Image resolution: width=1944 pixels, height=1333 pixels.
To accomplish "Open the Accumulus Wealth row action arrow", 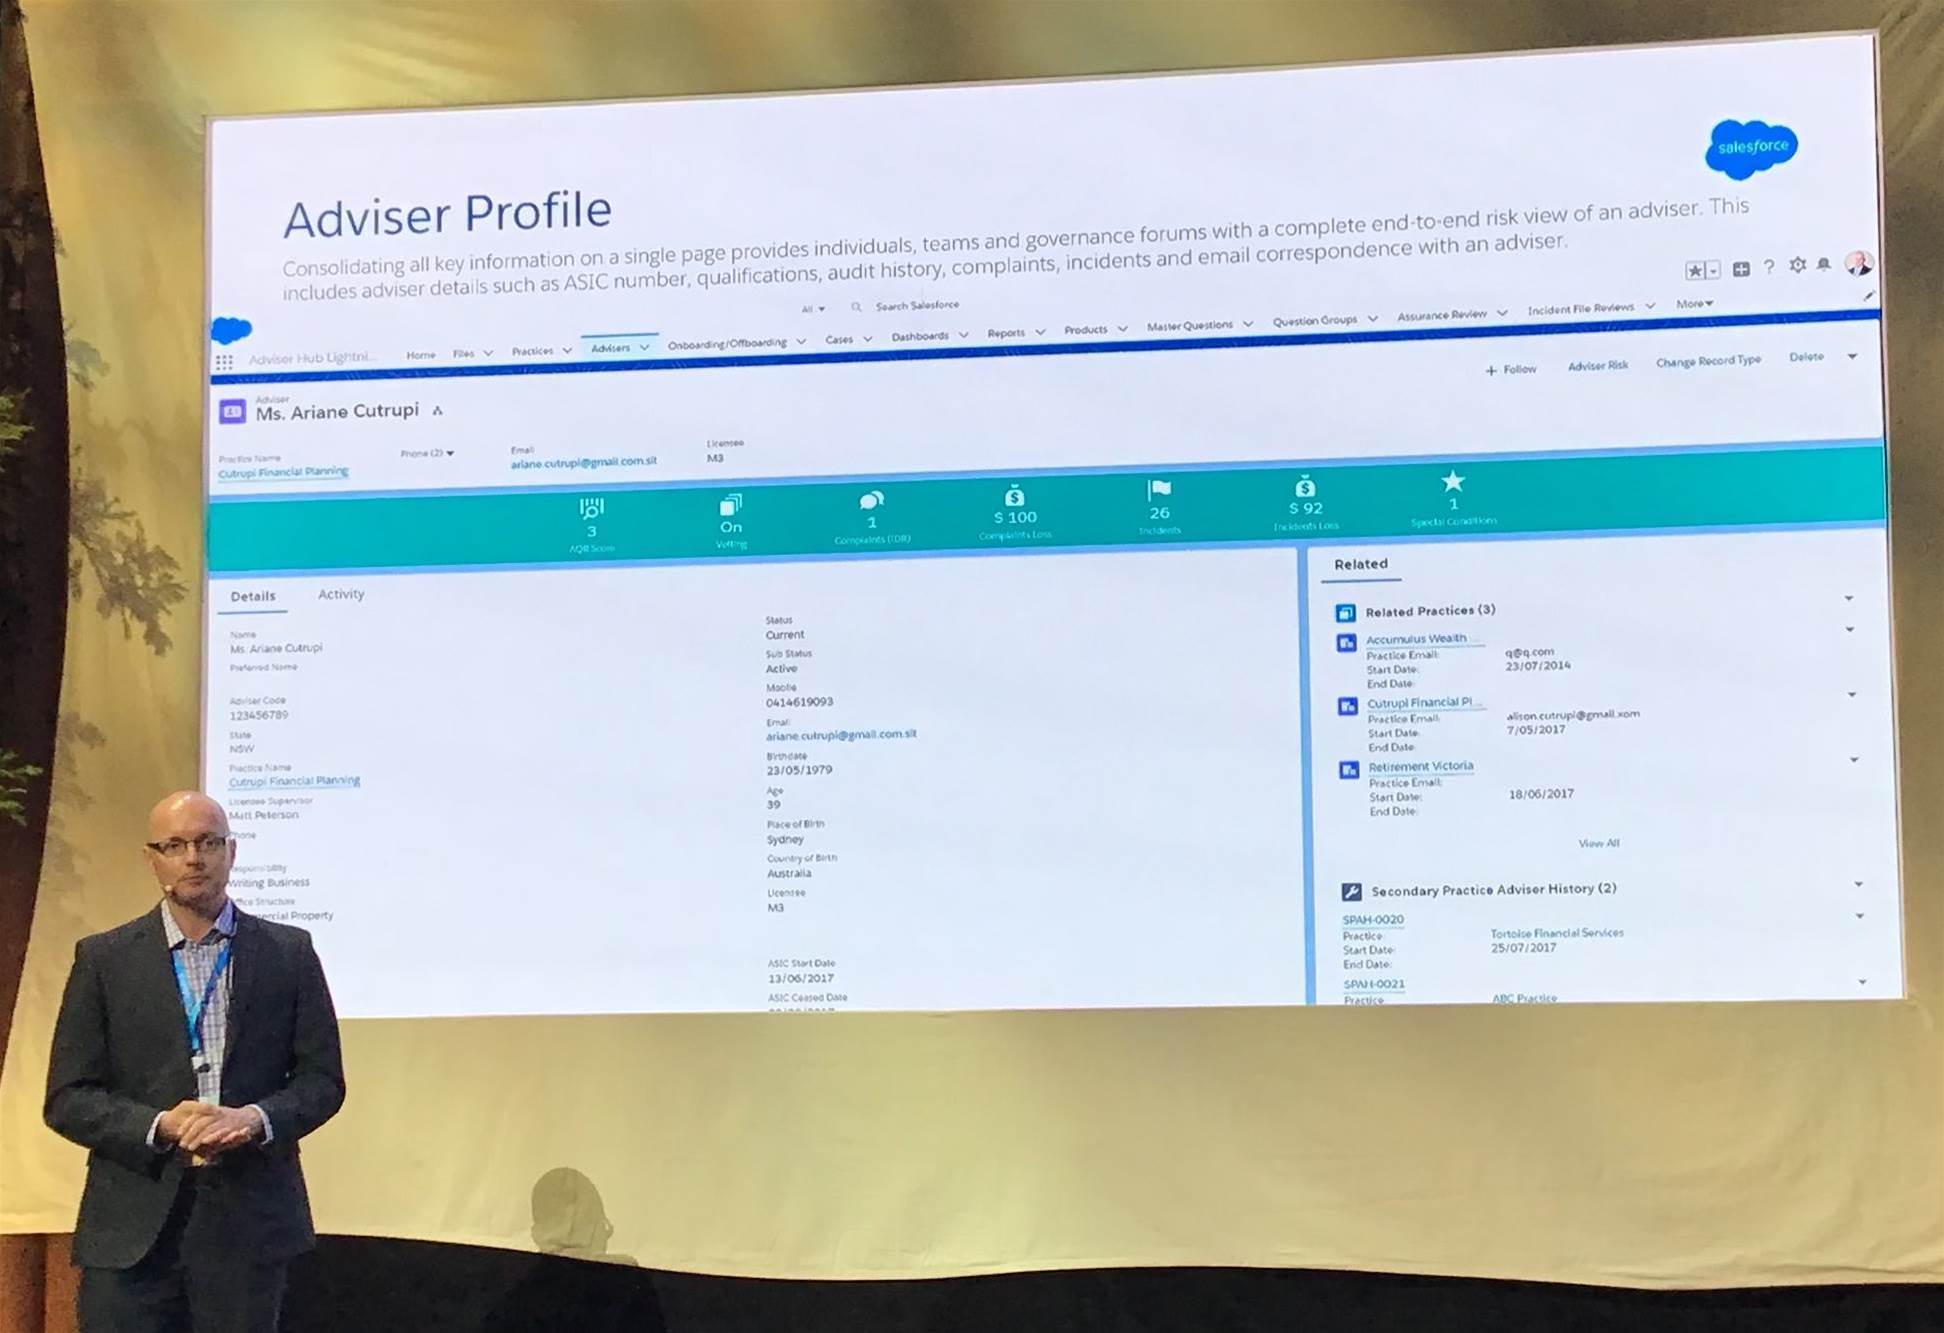I will [x=1849, y=629].
